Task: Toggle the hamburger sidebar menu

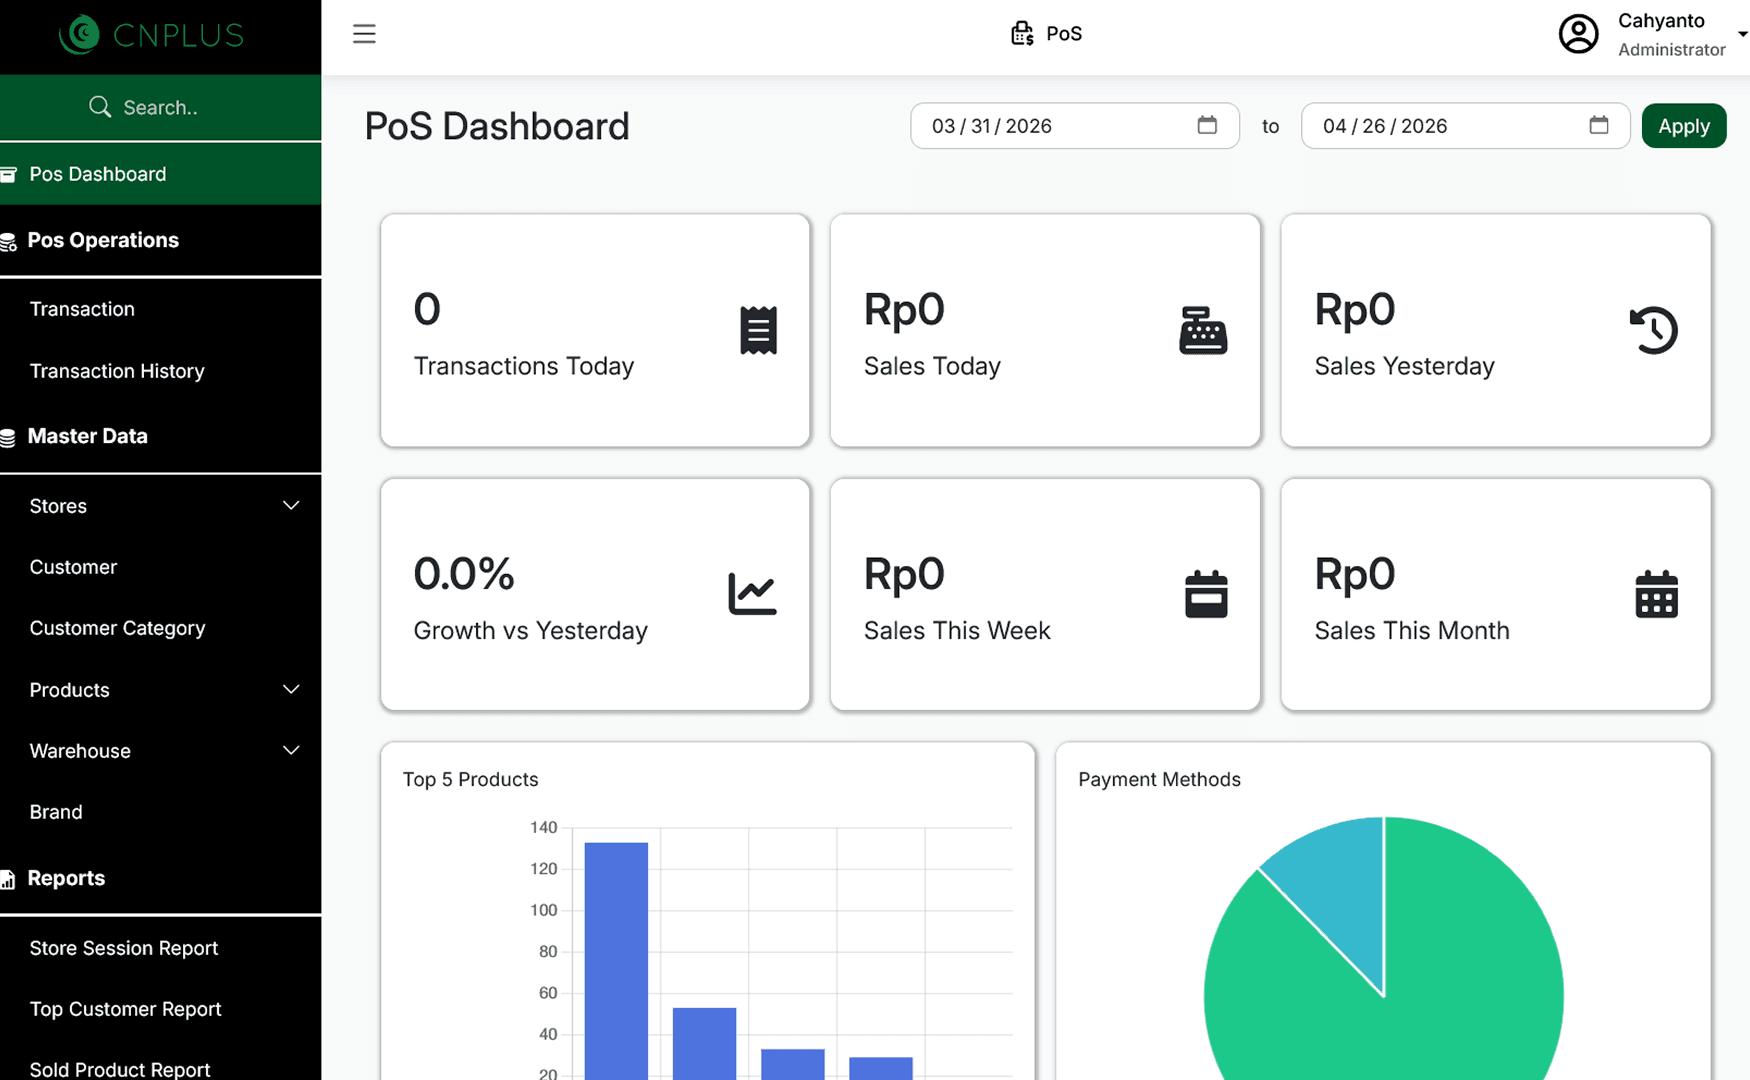Action: (x=364, y=34)
